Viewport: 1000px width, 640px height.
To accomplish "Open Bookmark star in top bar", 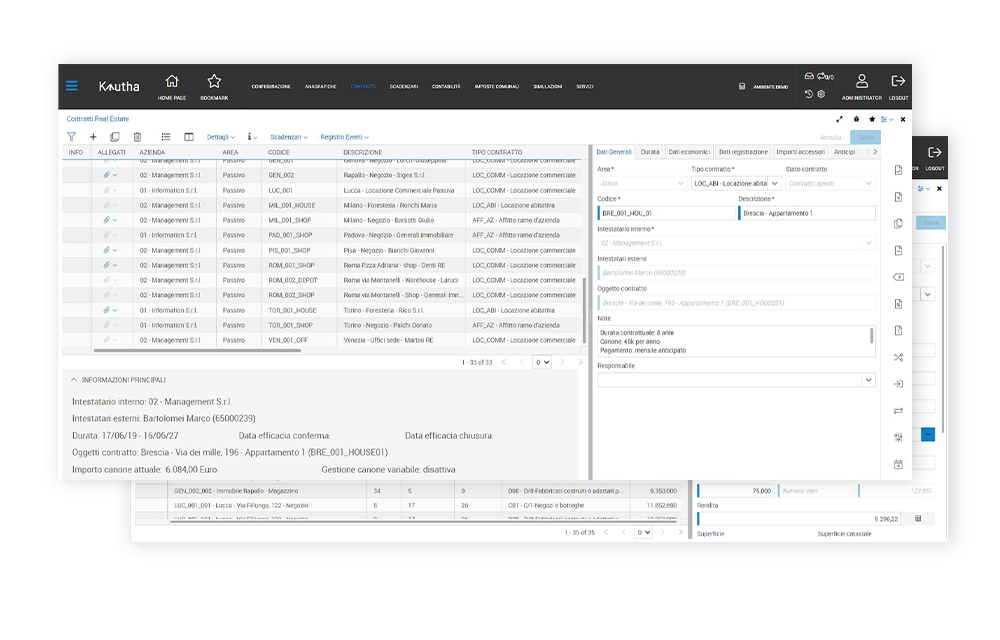I will (x=214, y=82).
